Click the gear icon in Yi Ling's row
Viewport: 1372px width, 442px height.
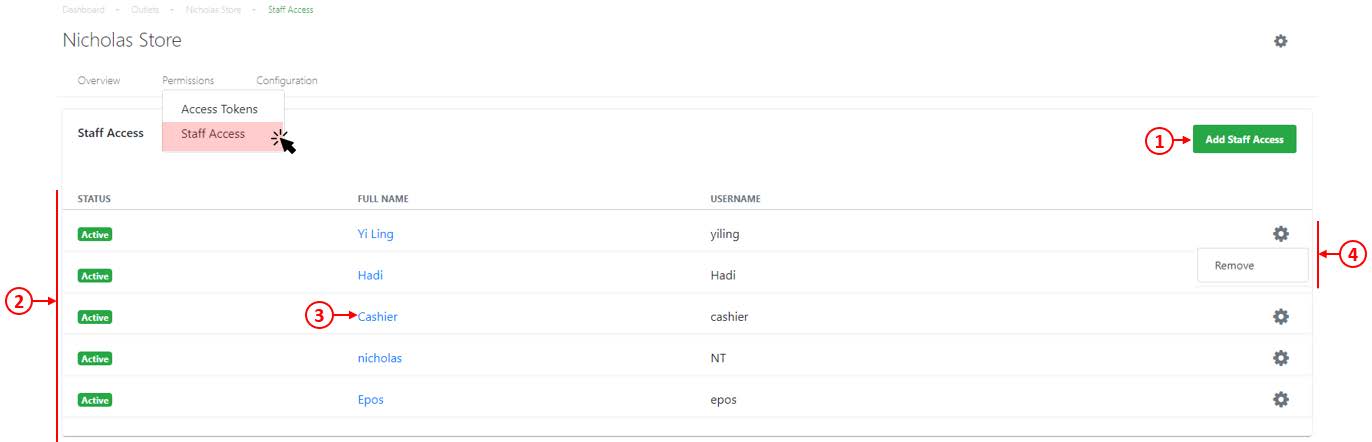point(1280,234)
